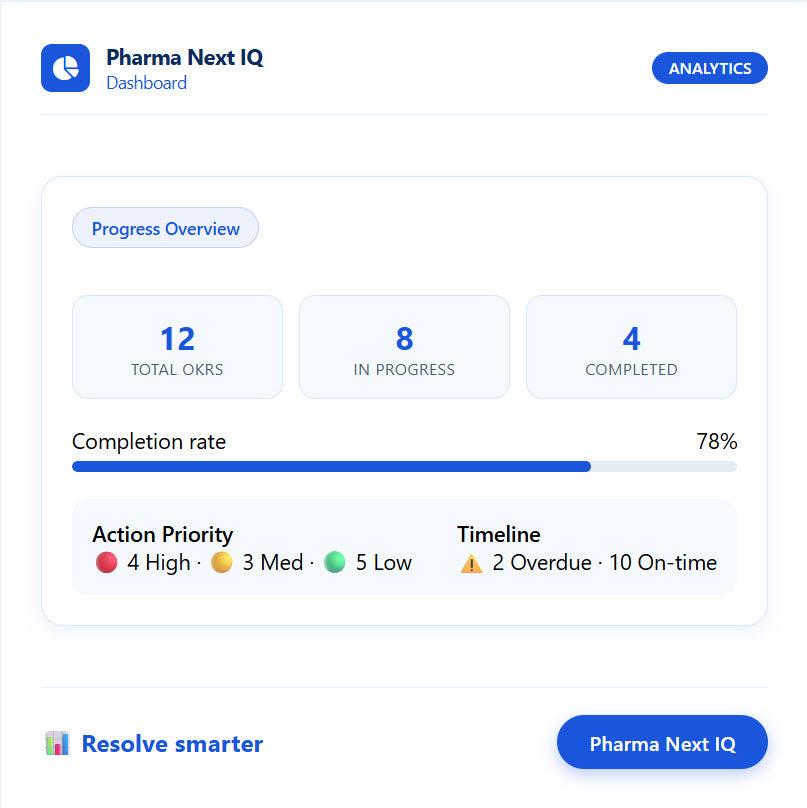This screenshot has height=808, width=807.
Task: Open the ANALYTICS view
Action: click(x=710, y=68)
